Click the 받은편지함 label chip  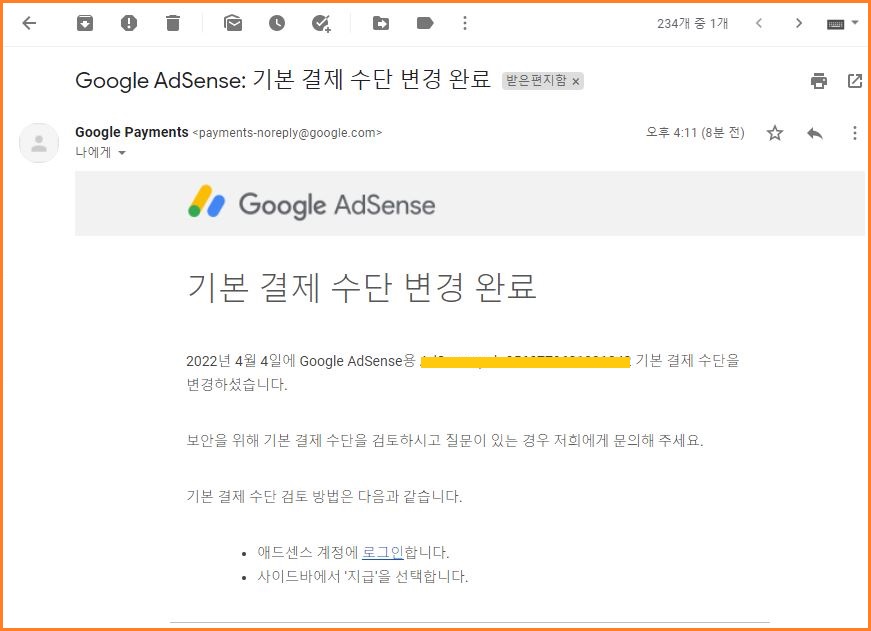[536, 81]
